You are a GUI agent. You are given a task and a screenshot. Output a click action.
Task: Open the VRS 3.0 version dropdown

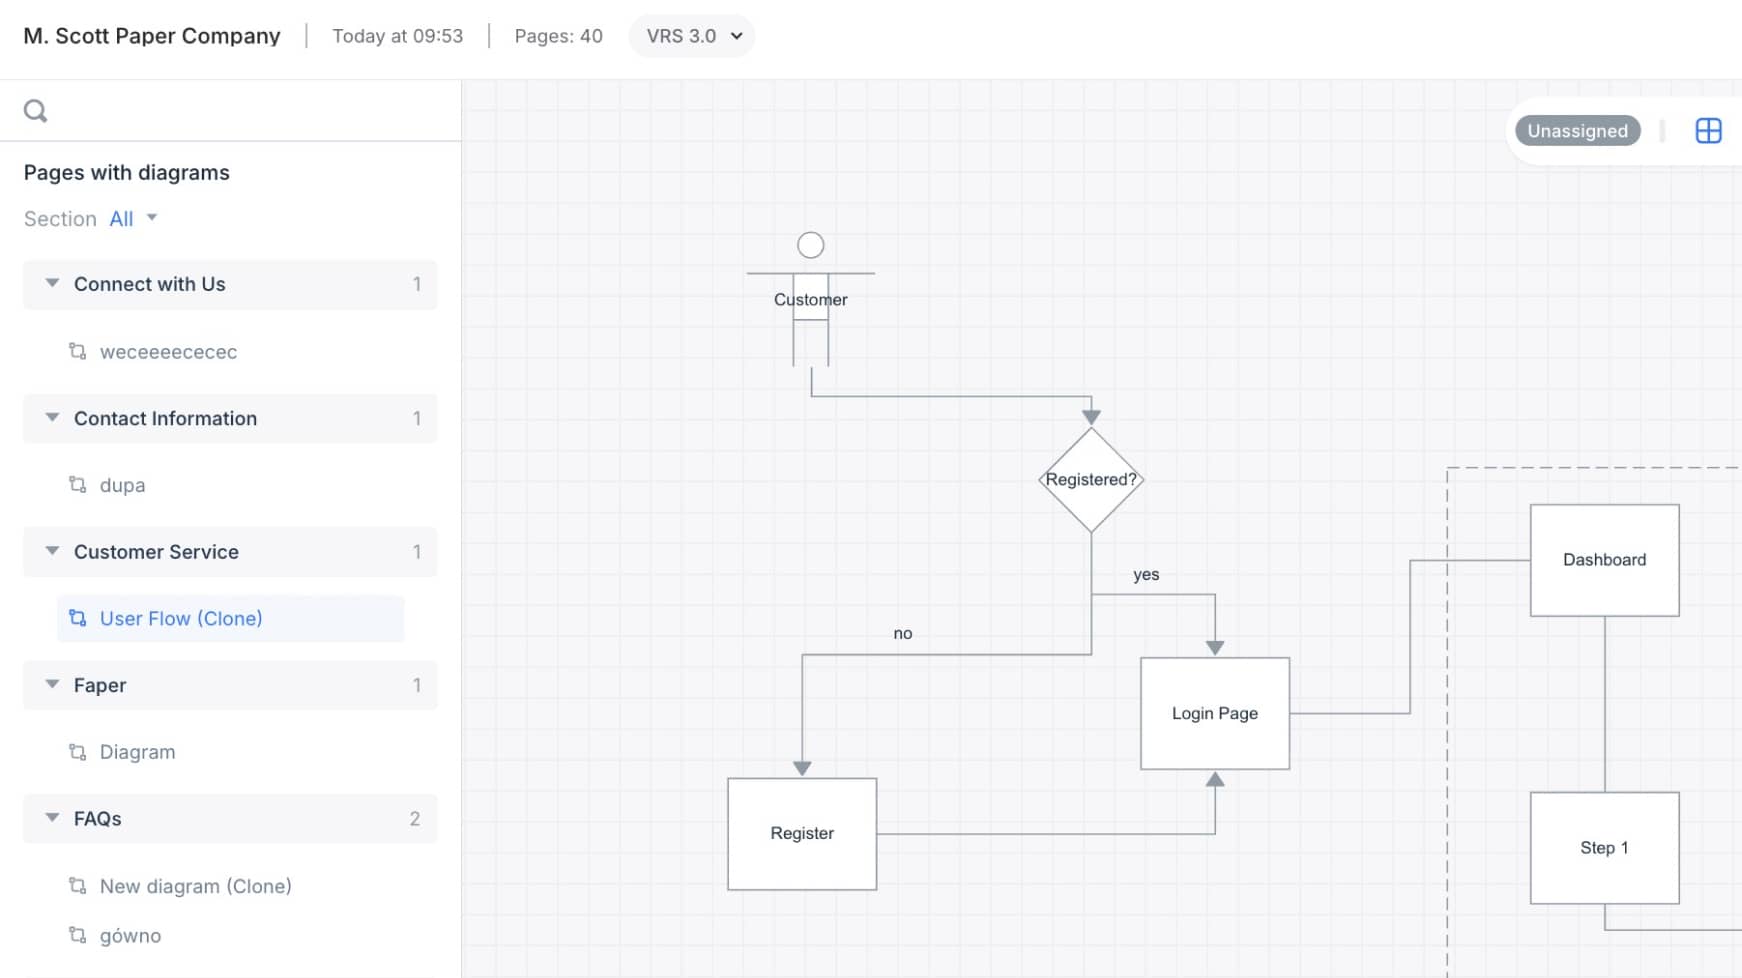click(x=692, y=36)
